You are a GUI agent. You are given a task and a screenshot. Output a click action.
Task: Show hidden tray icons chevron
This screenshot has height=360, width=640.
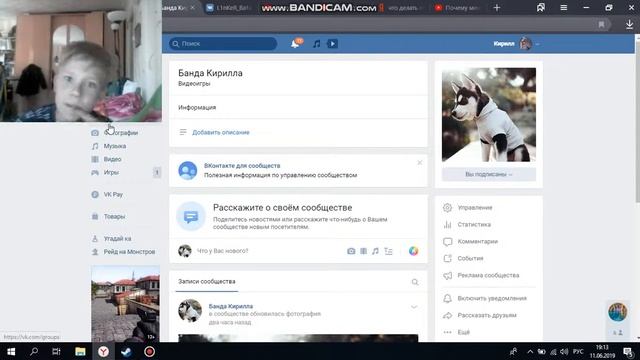click(x=530, y=351)
